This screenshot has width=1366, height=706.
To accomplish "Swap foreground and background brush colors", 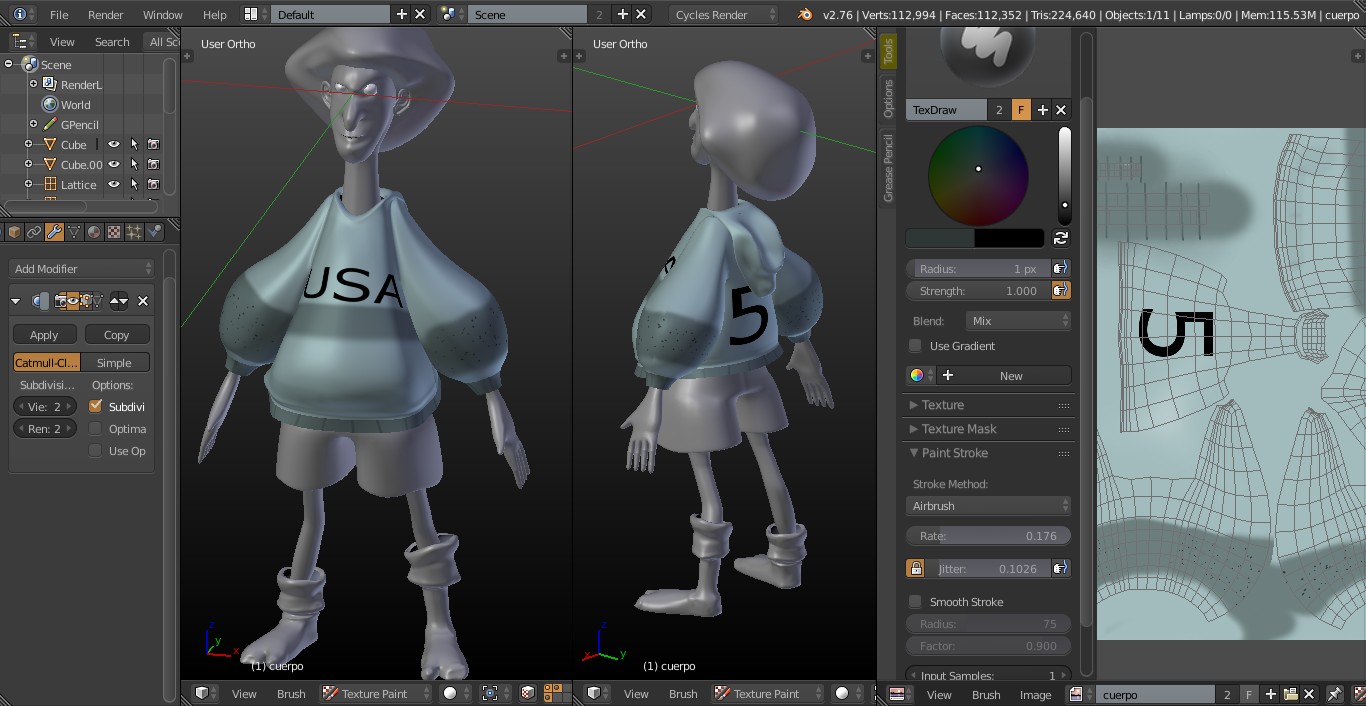I will pyautogui.click(x=1061, y=238).
